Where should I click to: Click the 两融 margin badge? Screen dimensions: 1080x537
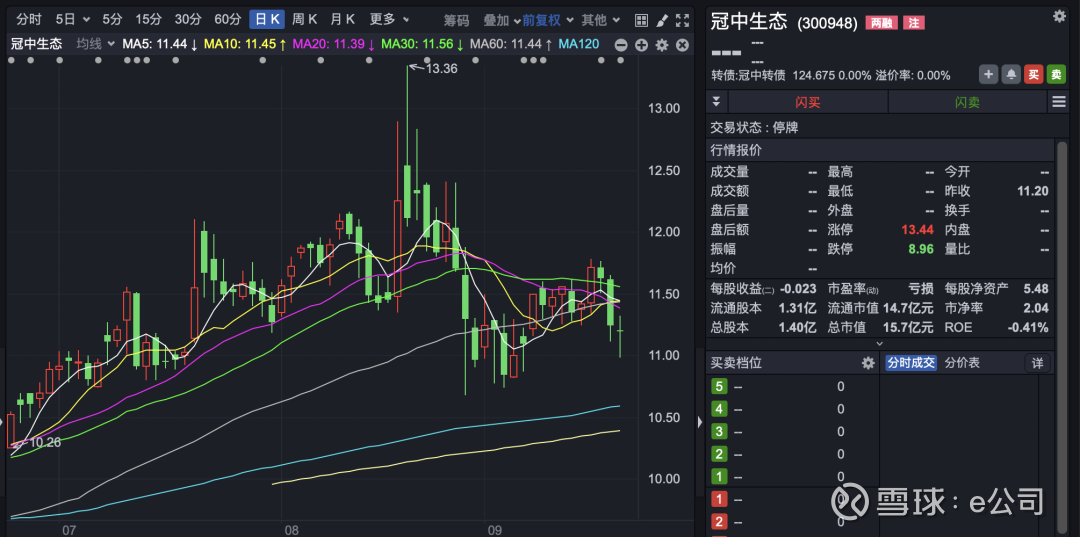tap(881, 23)
